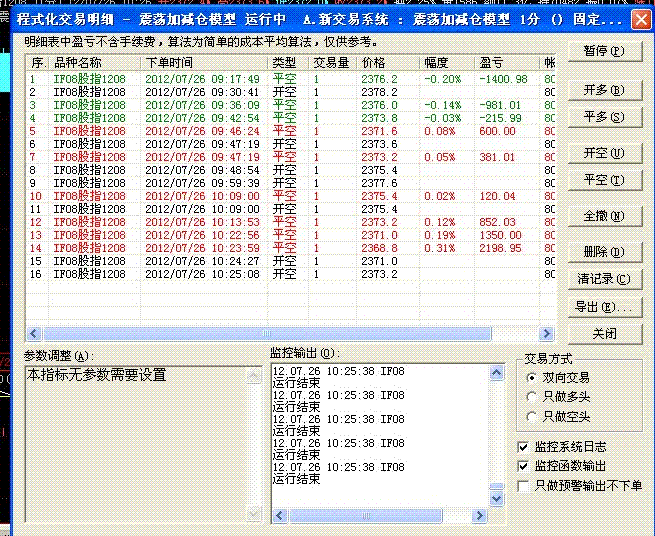Select row 14 with profit 2198.95
This screenshot has width=655, height=536.
click(291, 248)
